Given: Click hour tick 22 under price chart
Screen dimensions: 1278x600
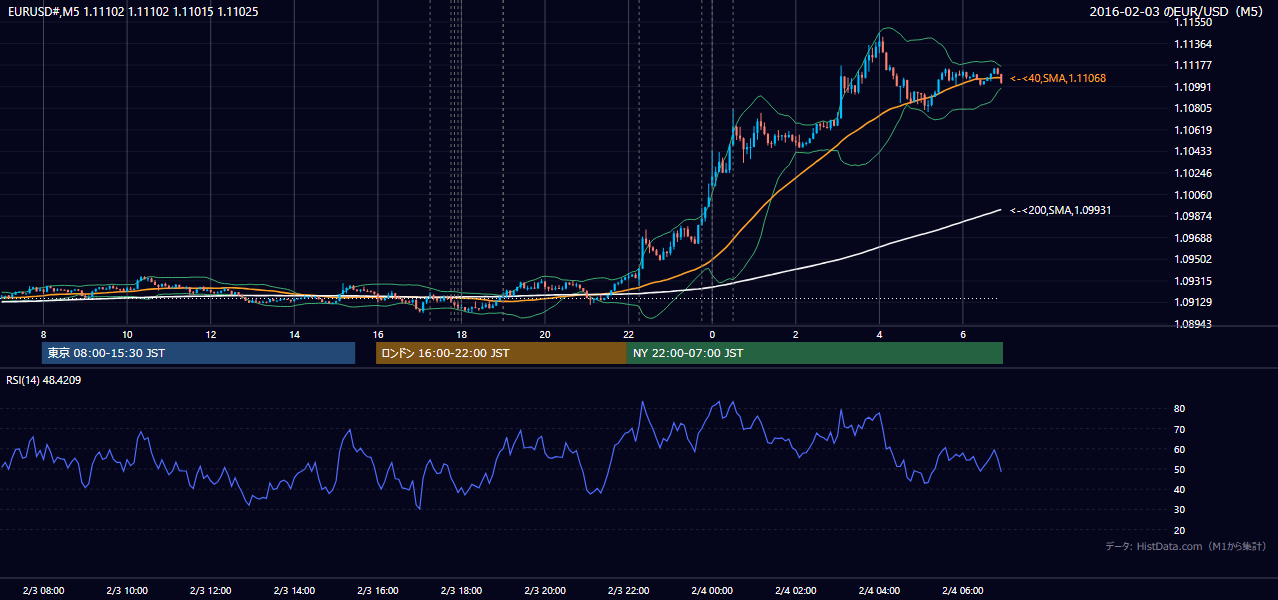Looking at the screenshot, I should [x=628, y=334].
